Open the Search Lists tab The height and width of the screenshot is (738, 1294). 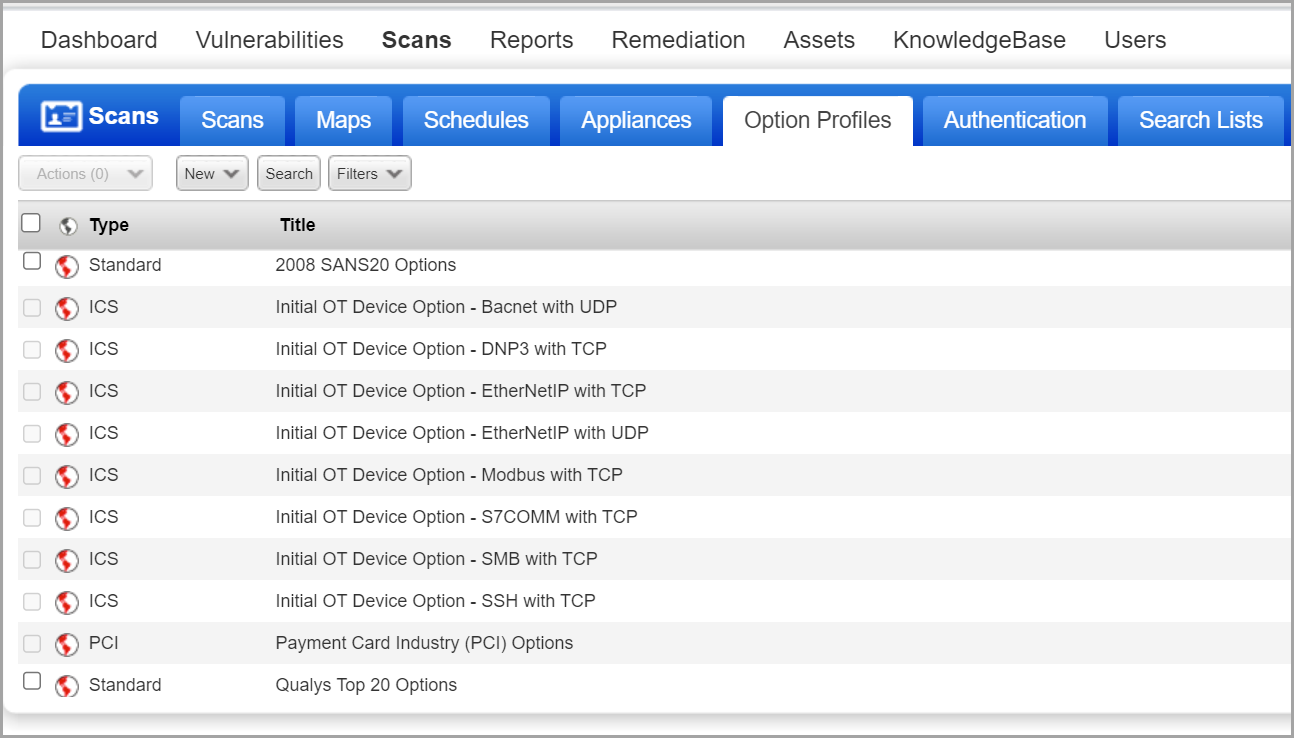[x=1201, y=120]
